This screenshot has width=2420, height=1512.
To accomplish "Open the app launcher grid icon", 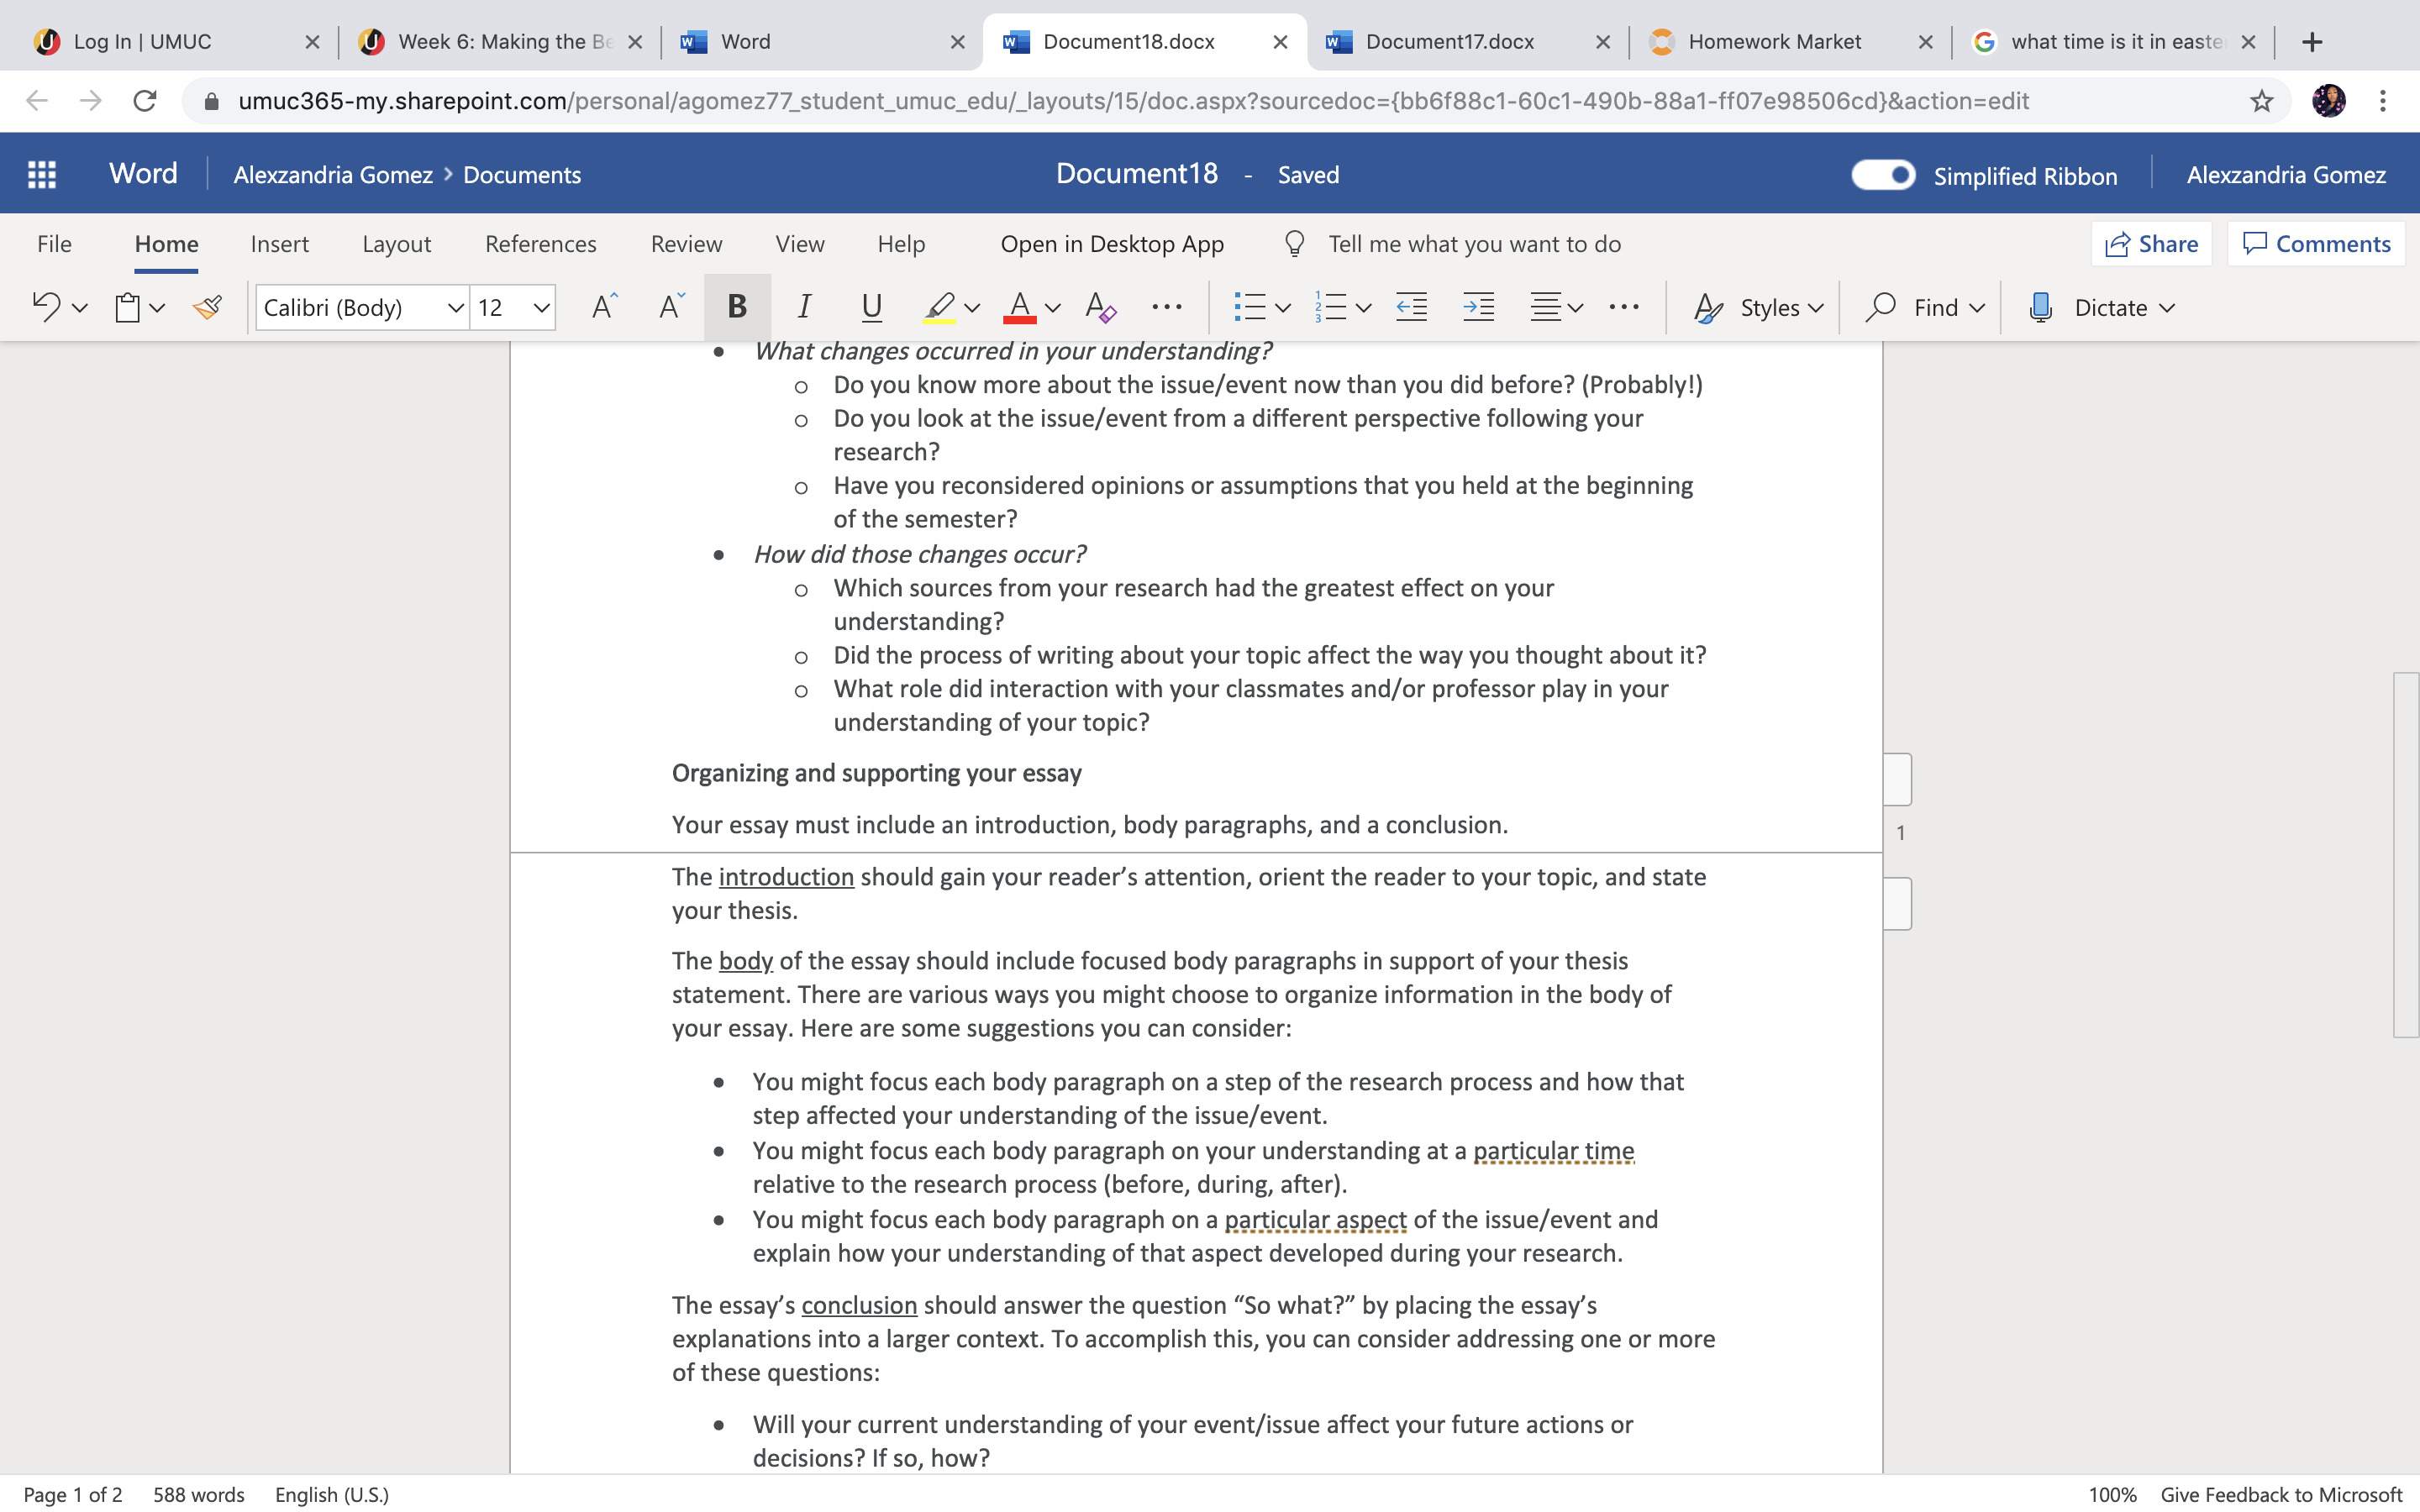I will tap(41, 174).
